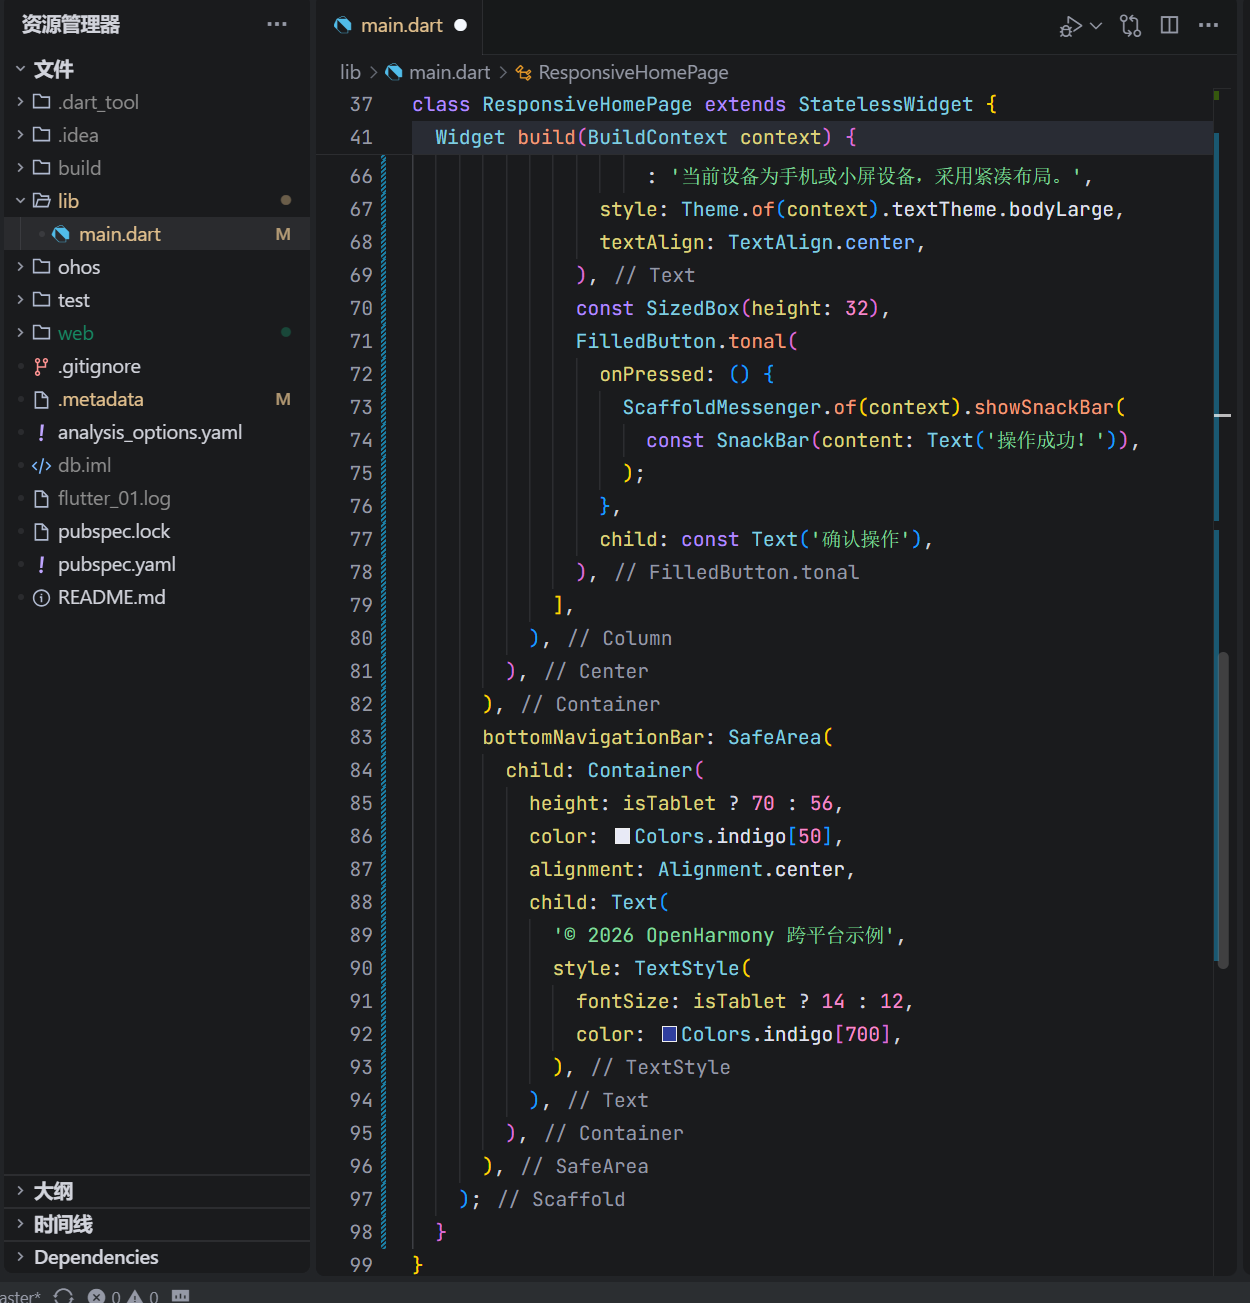Click the open folder icon beside lib
Viewport: 1250px width, 1303px height.
42,201
